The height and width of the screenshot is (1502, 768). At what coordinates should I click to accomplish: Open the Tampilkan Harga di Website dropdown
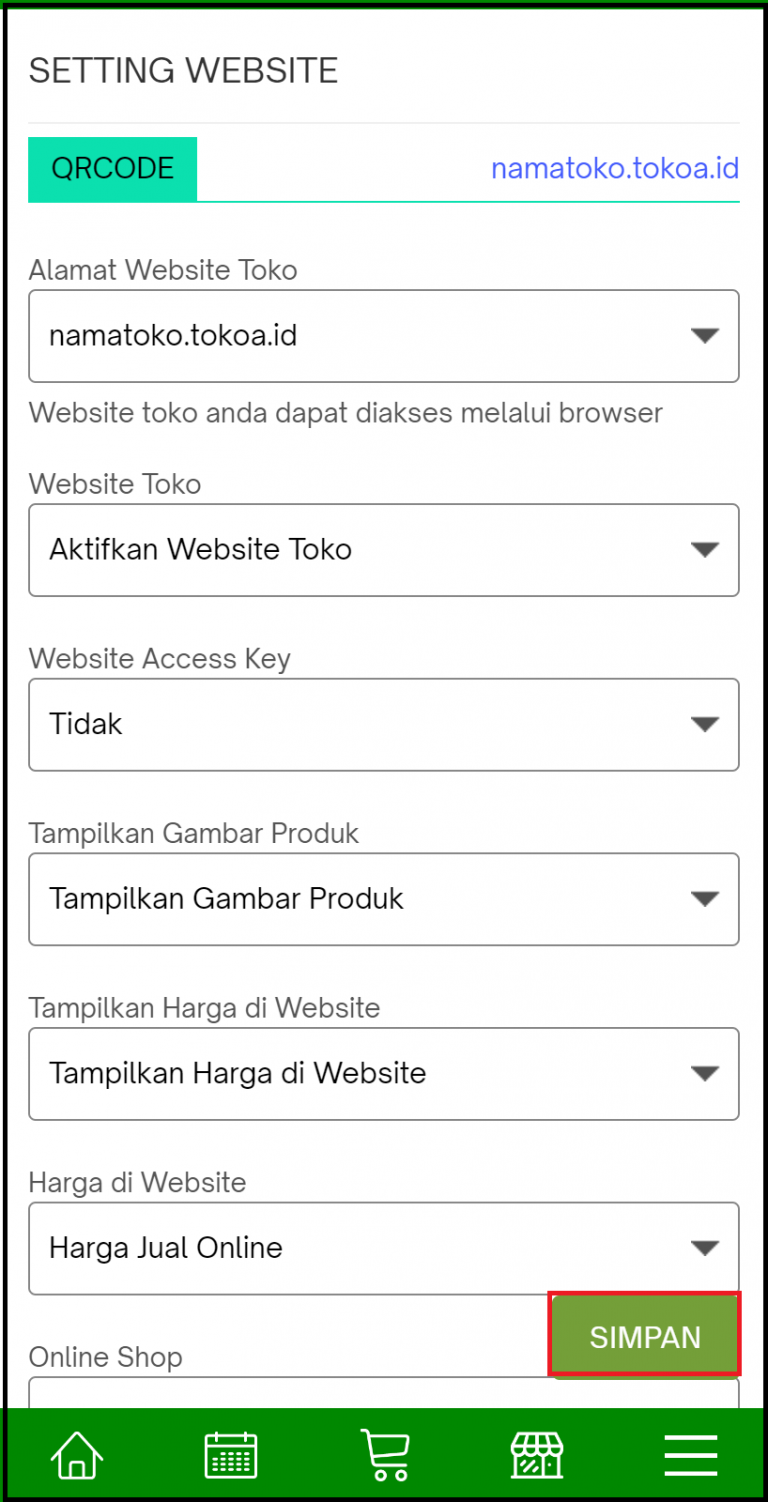[x=384, y=1073]
